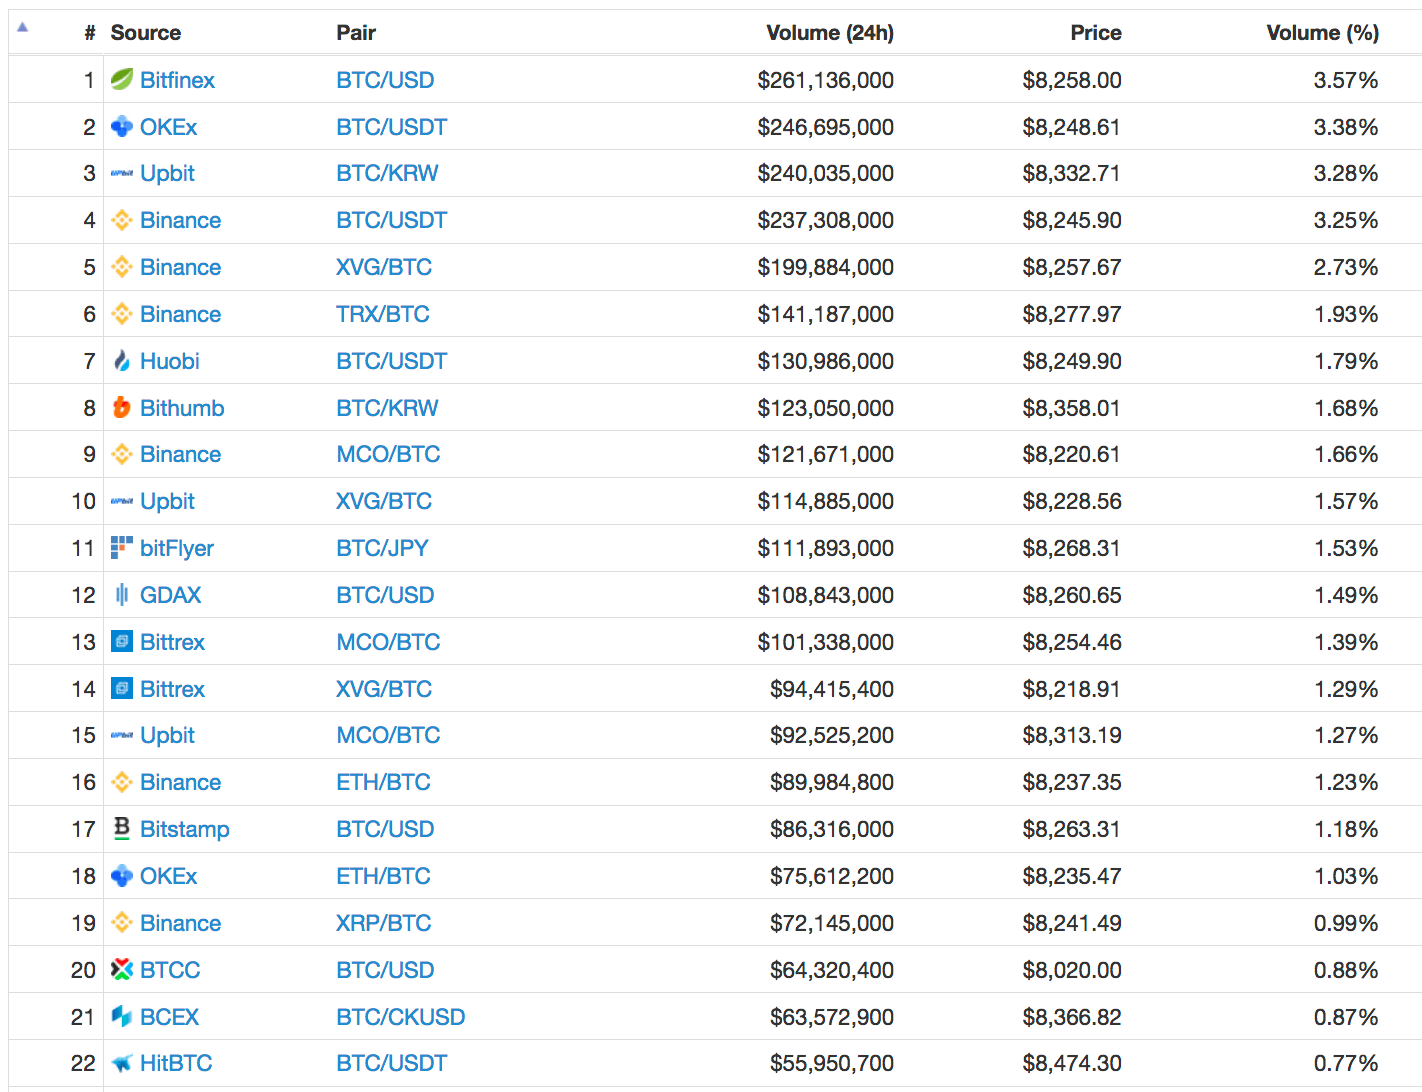1422x1092 pixels.
Task: Click the Binance logo in row 19
Action: [122, 922]
